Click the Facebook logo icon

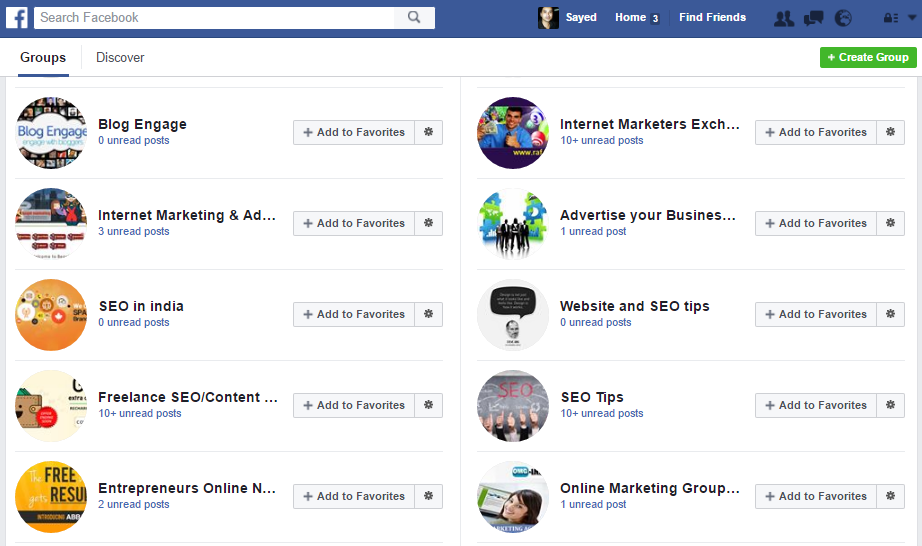pos(16,18)
